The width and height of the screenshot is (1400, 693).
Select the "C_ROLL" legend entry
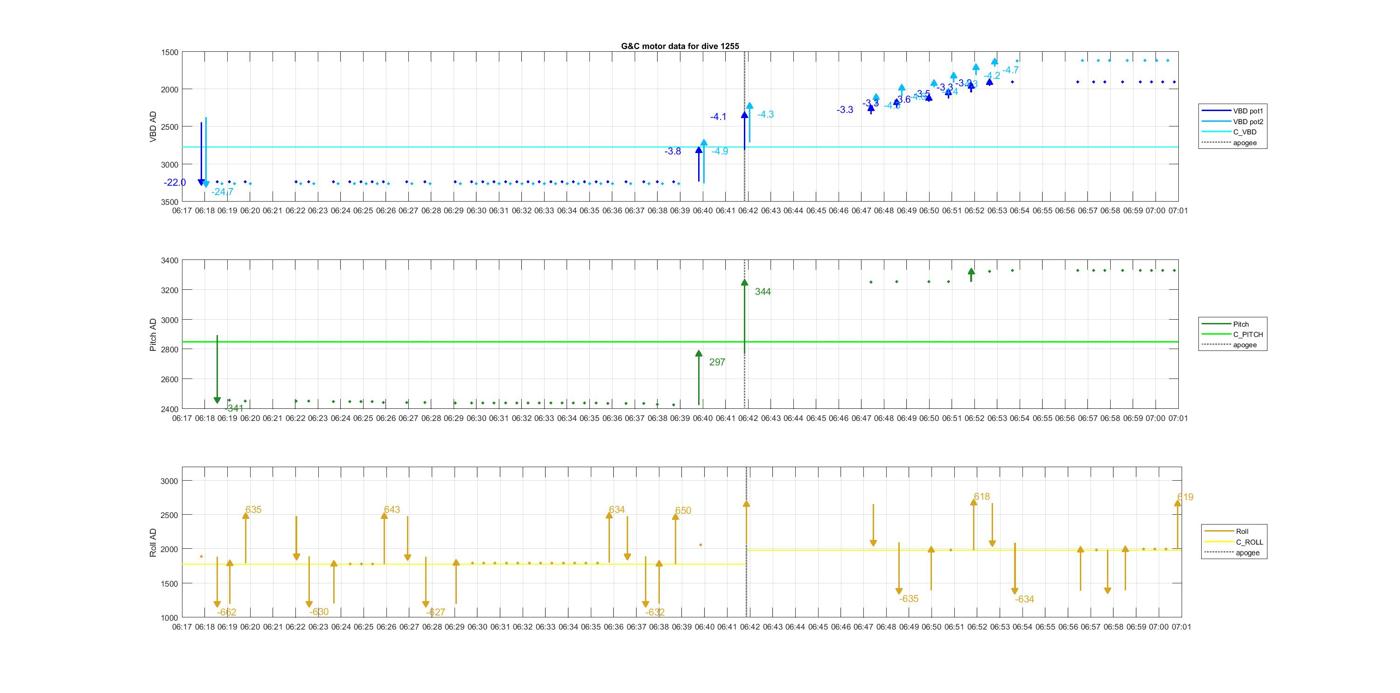1249,542
